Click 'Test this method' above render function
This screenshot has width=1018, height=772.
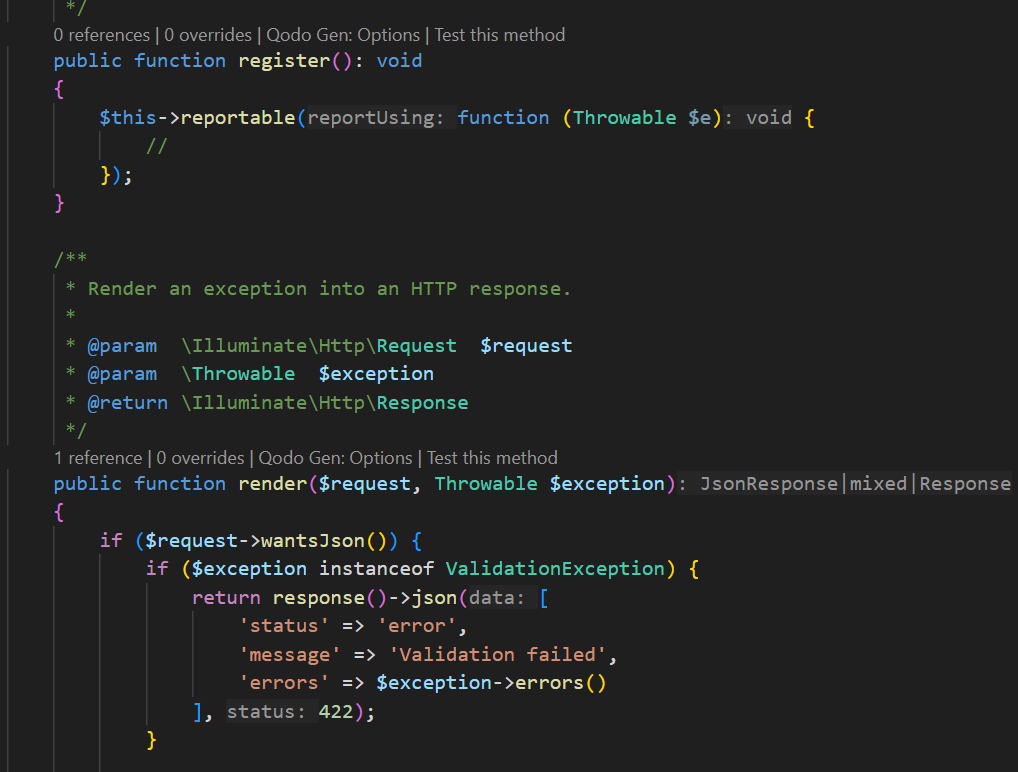[492, 458]
